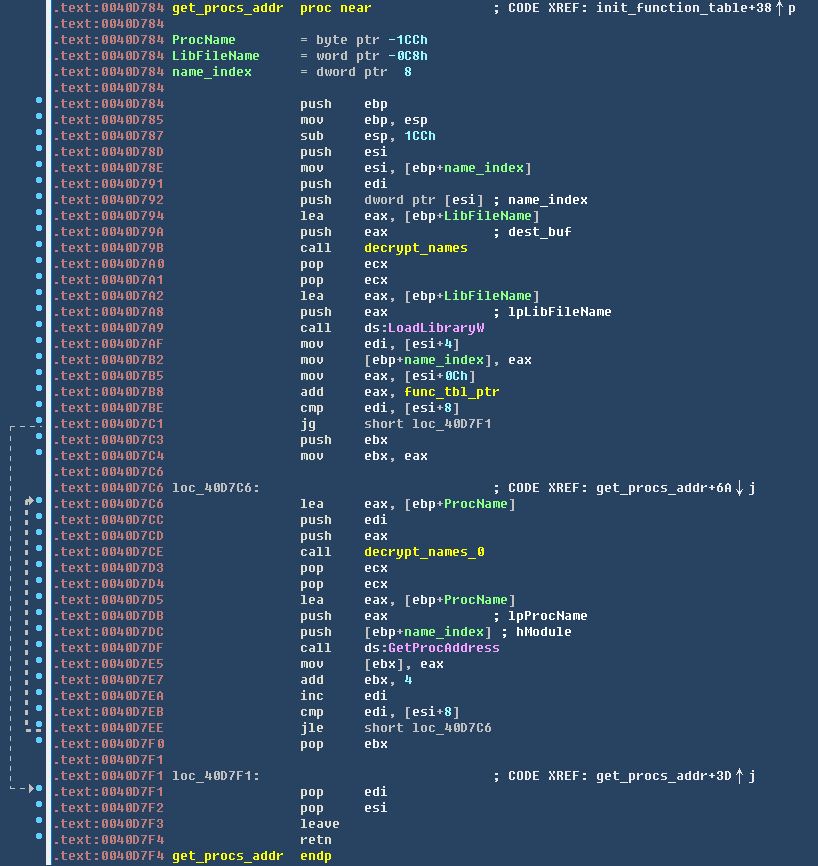This screenshot has height=866, width=818.
Task: Toggle breakpoint dot on call decrypt_names line
Action: pos(39,247)
